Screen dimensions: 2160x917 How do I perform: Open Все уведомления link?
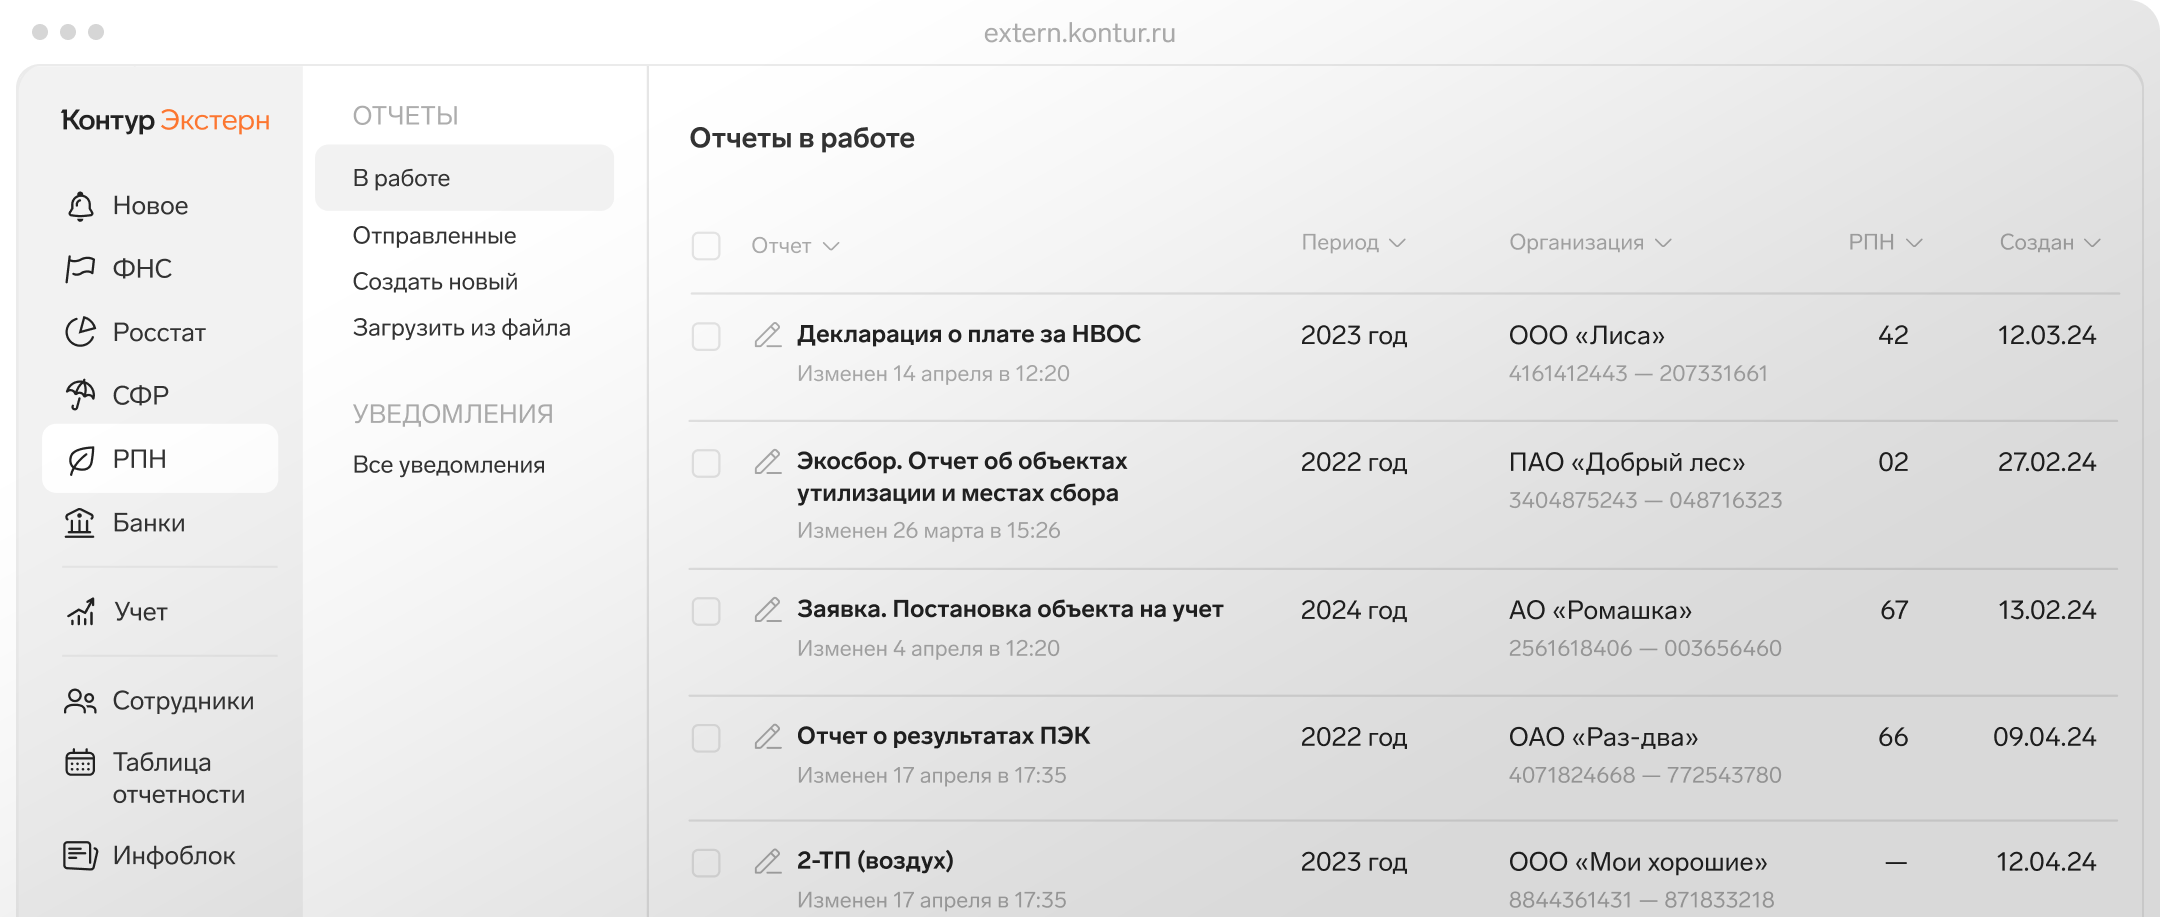(x=448, y=465)
